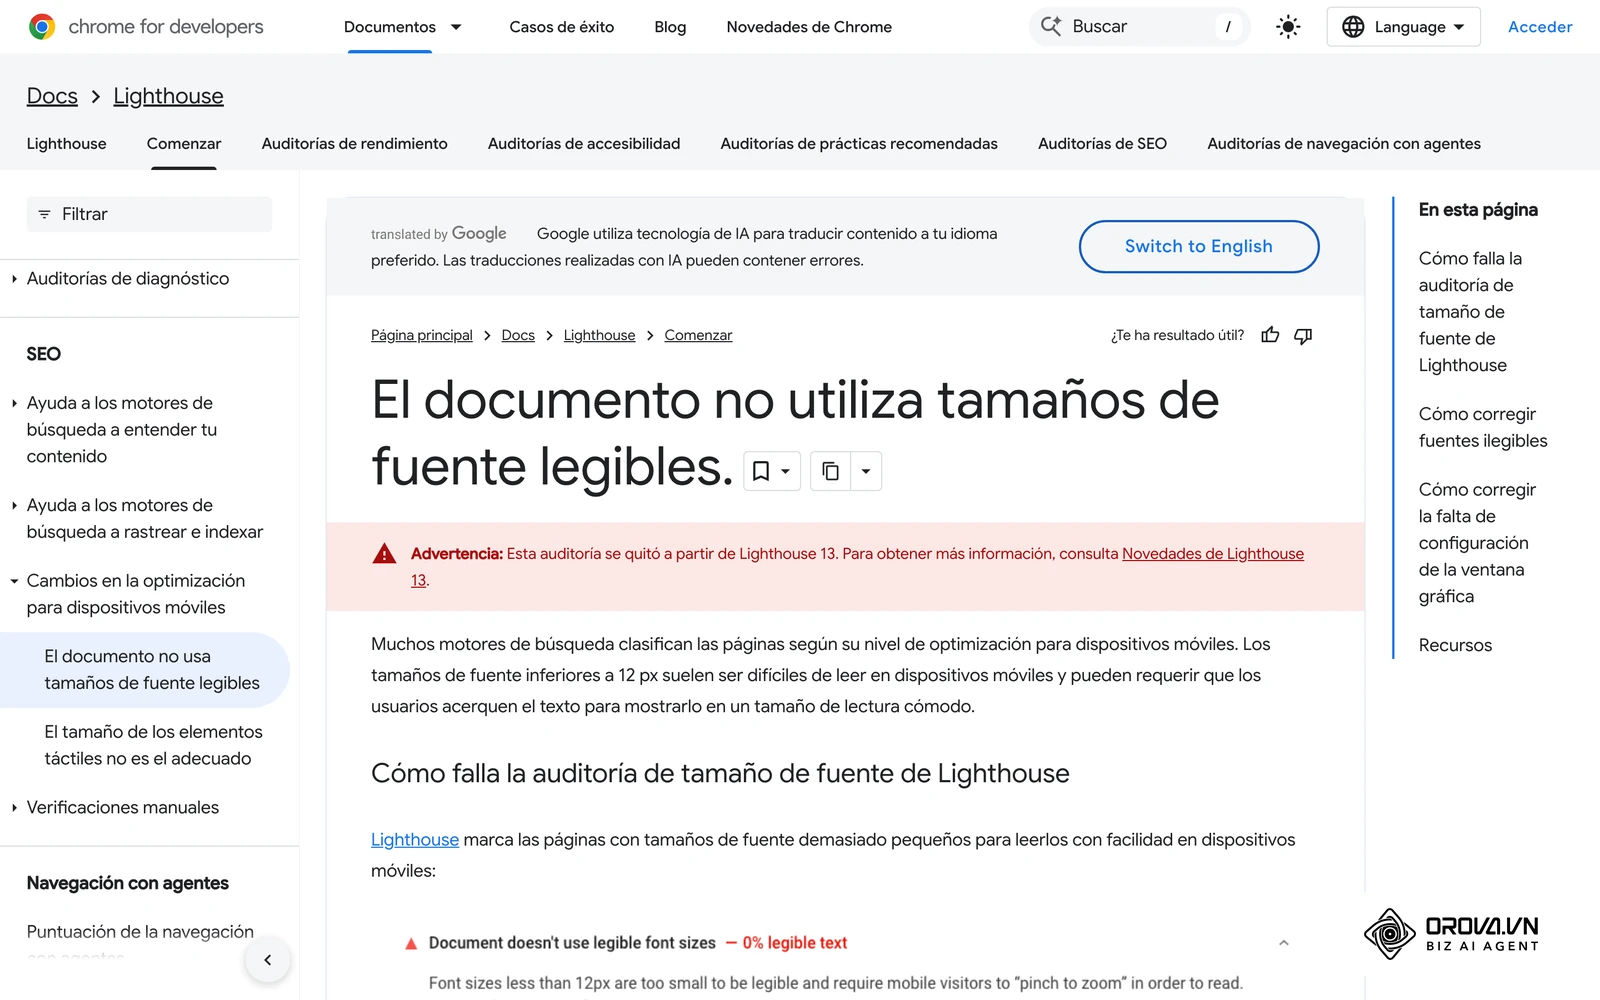Expand Ayuda a los motores a rastrear e indexar
This screenshot has width=1600, height=1000.
pyautogui.click(x=14, y=505)
